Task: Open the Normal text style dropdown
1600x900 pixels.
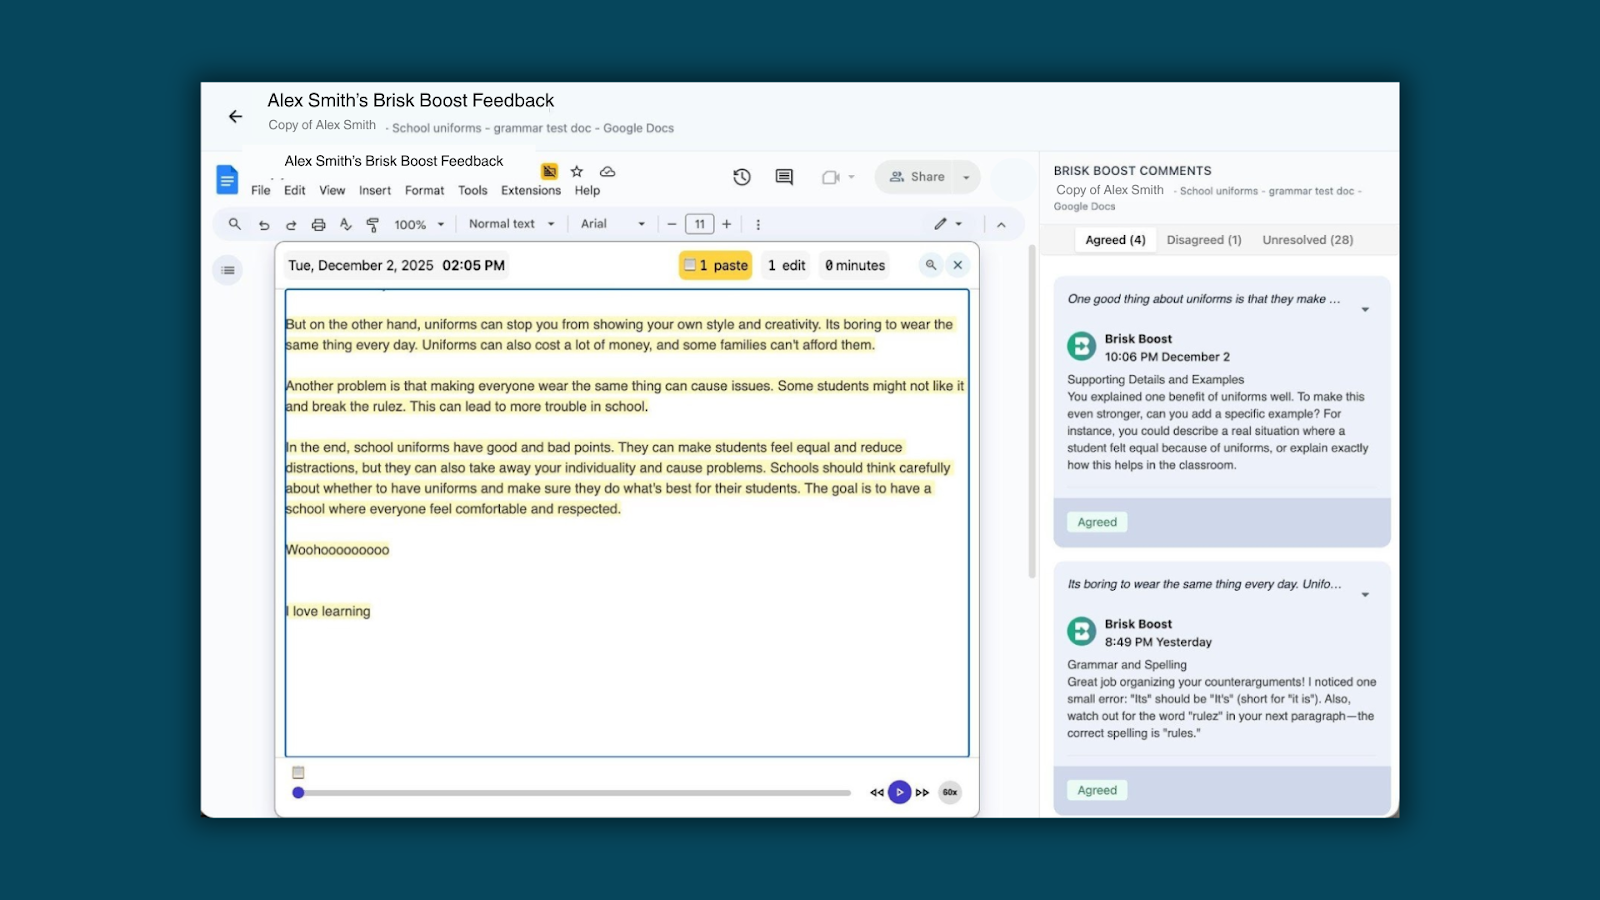Action: click(x=511, y=224)
